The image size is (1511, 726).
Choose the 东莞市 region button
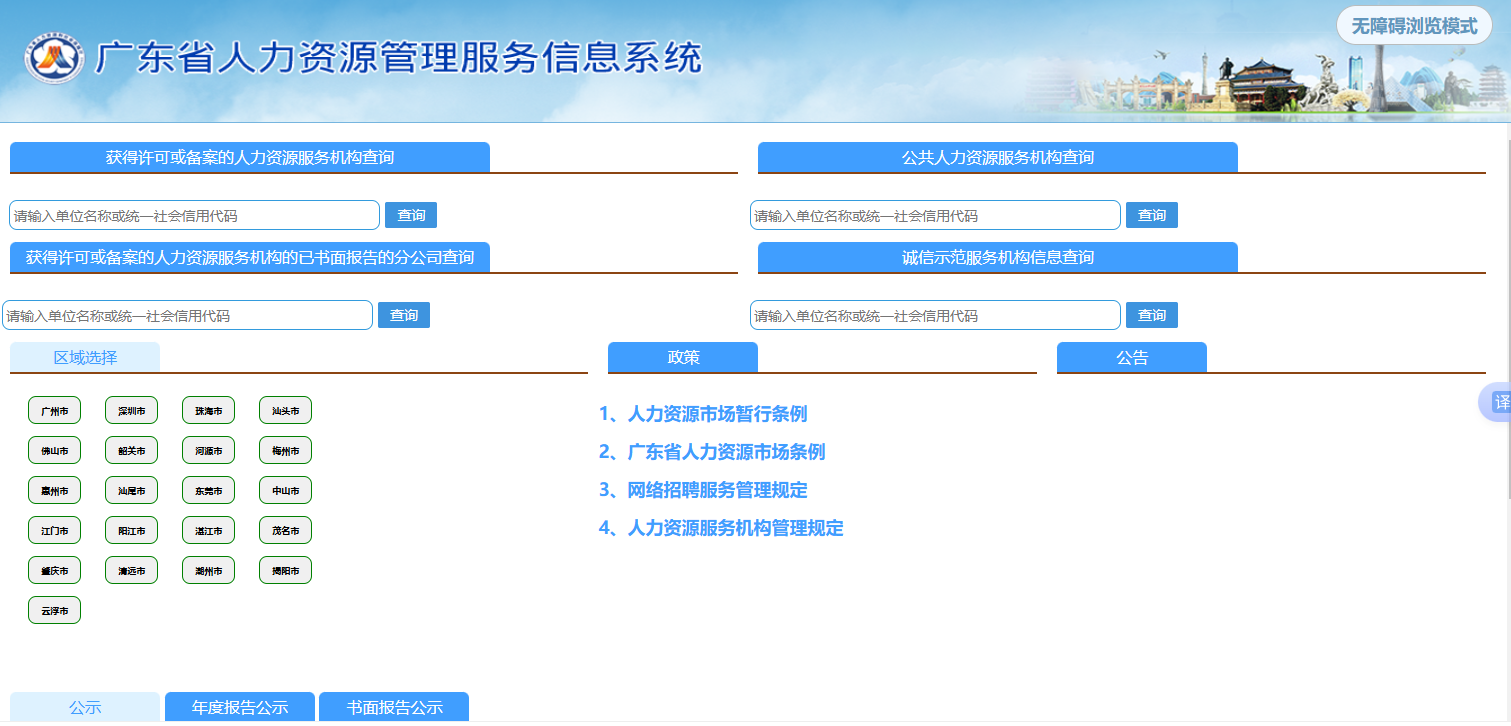[208, 491]
